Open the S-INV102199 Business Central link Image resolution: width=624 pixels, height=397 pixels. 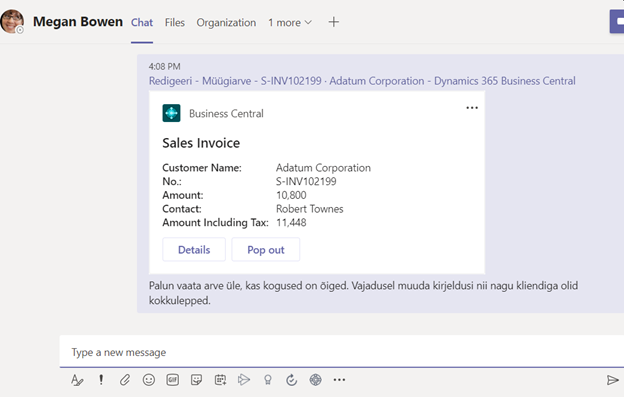(362, 81)
